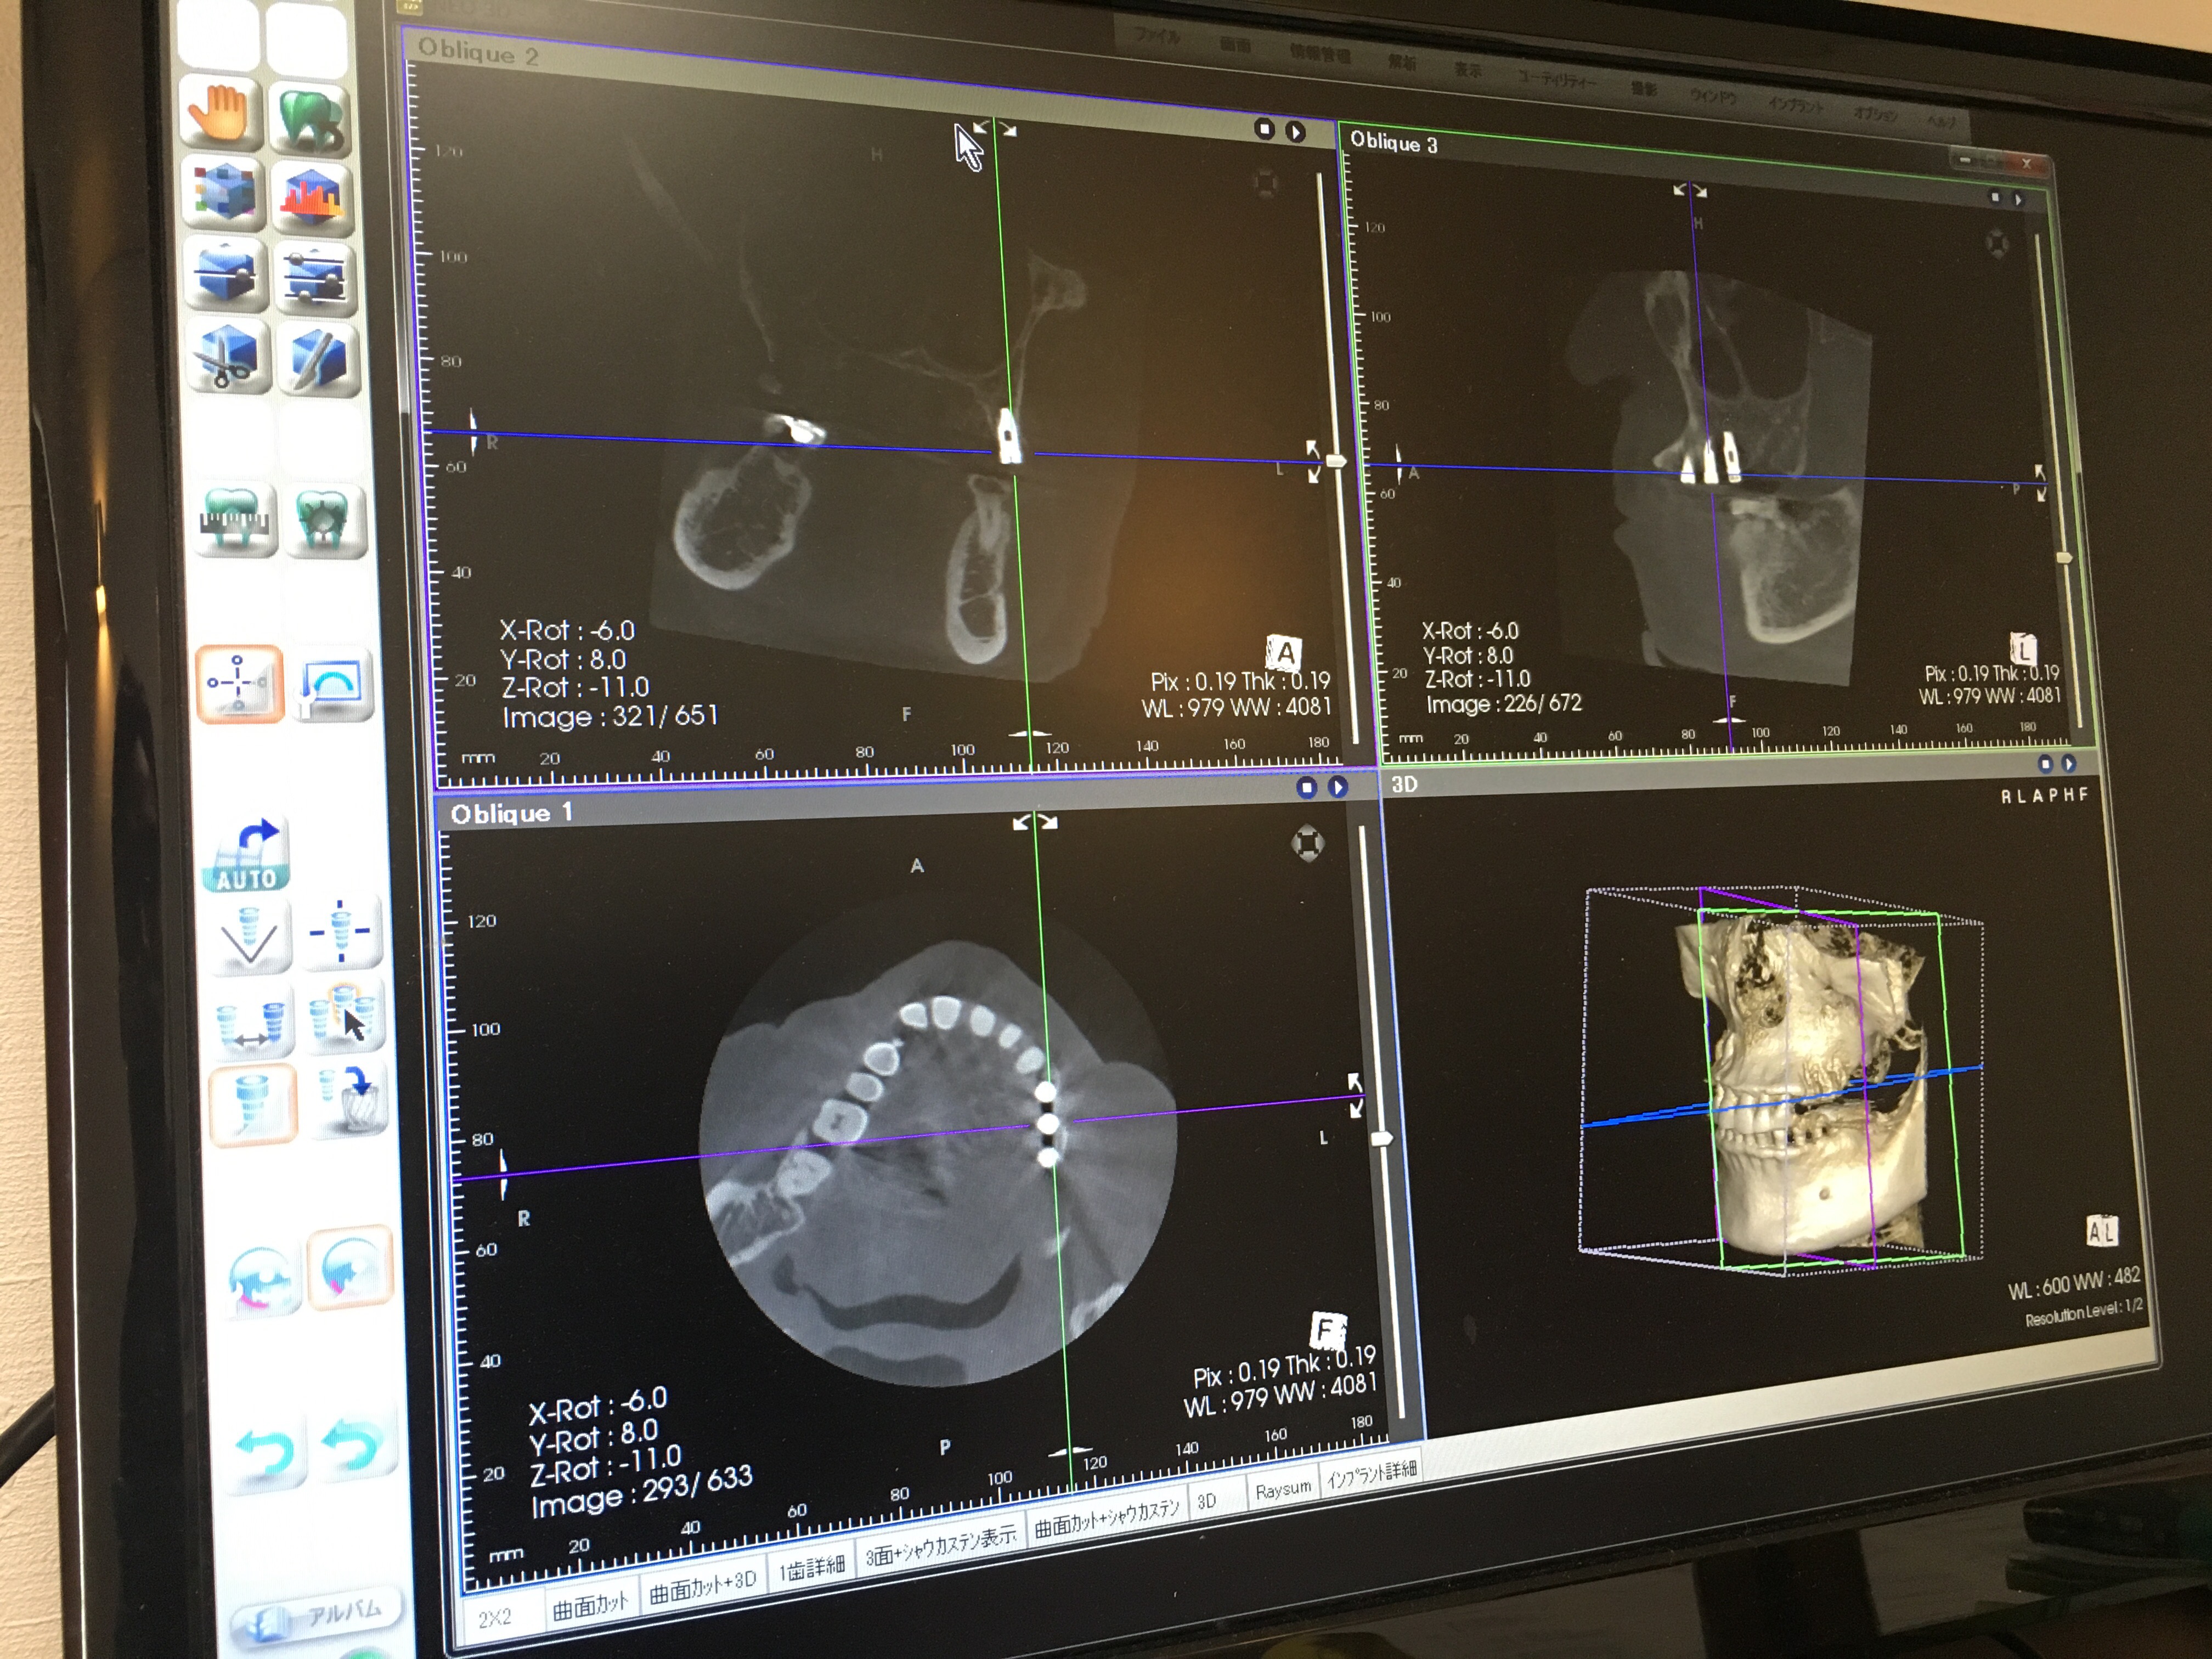
Task: Open the ファイル menu
Action: click(x=1157, y=36)
